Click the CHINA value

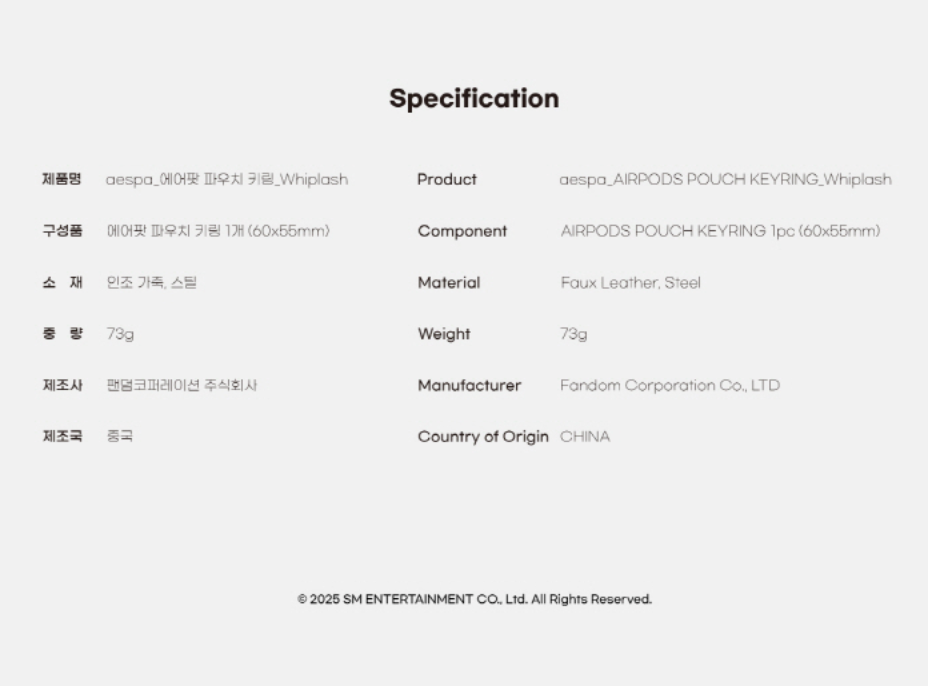pyautogui.click(x=585, y=437)
